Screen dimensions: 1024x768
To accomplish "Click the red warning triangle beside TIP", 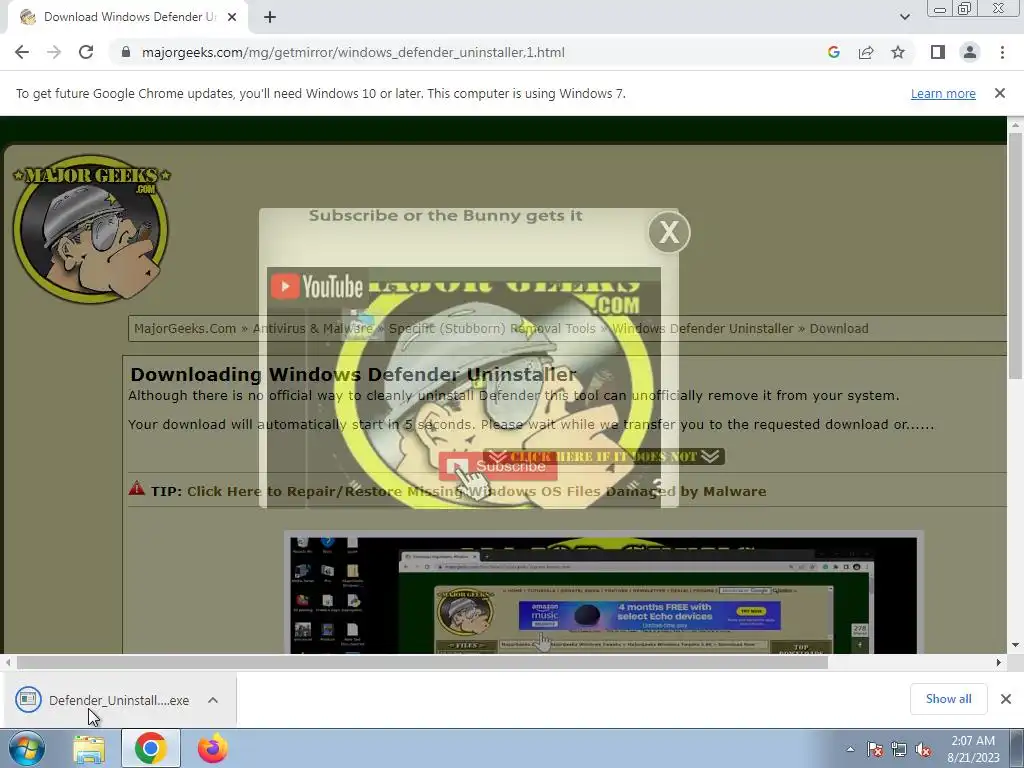I will coord(136,488).
